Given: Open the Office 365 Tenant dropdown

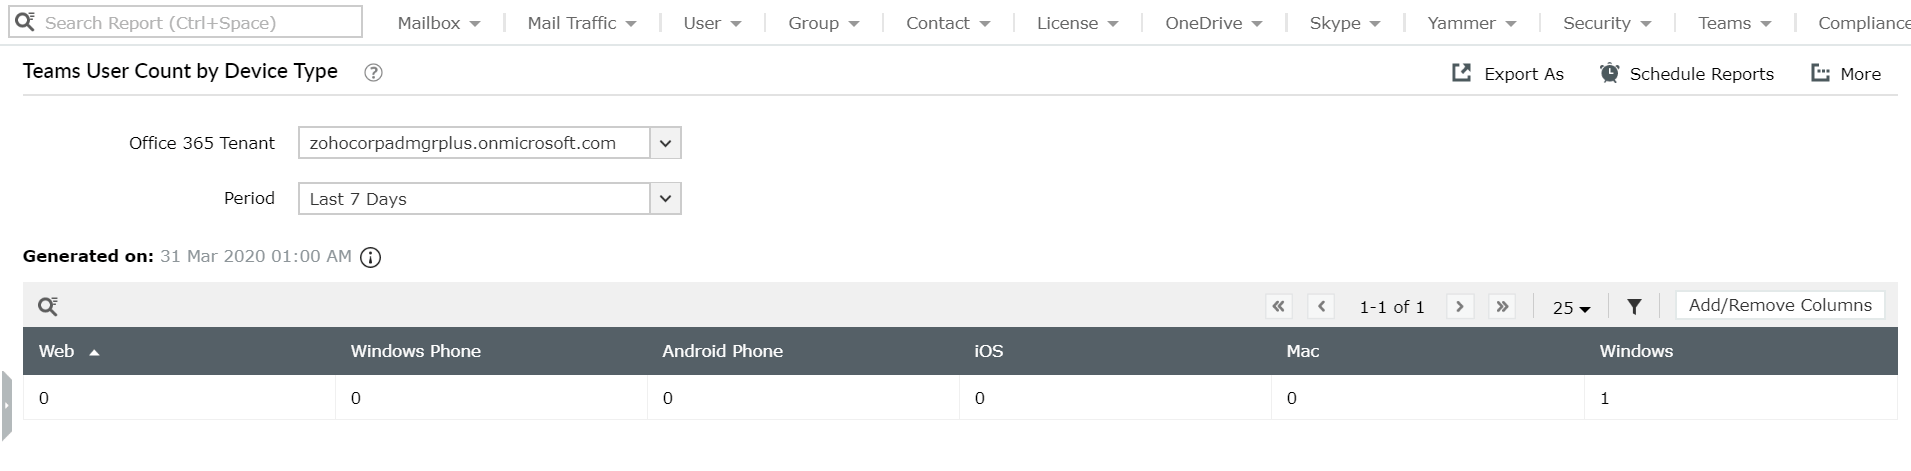Looking at the screenshot, I should [x=665, y=143].
